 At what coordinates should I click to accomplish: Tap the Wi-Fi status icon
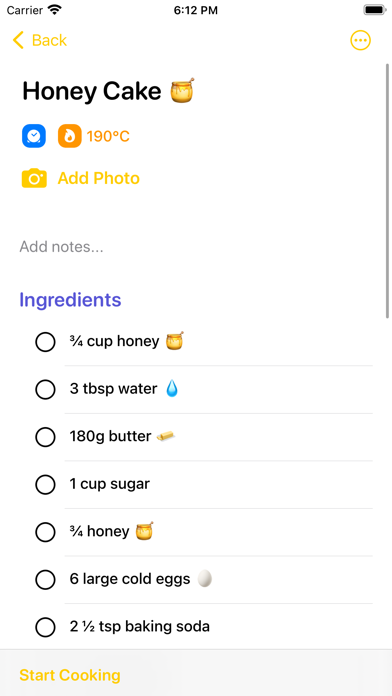(55, 10)
